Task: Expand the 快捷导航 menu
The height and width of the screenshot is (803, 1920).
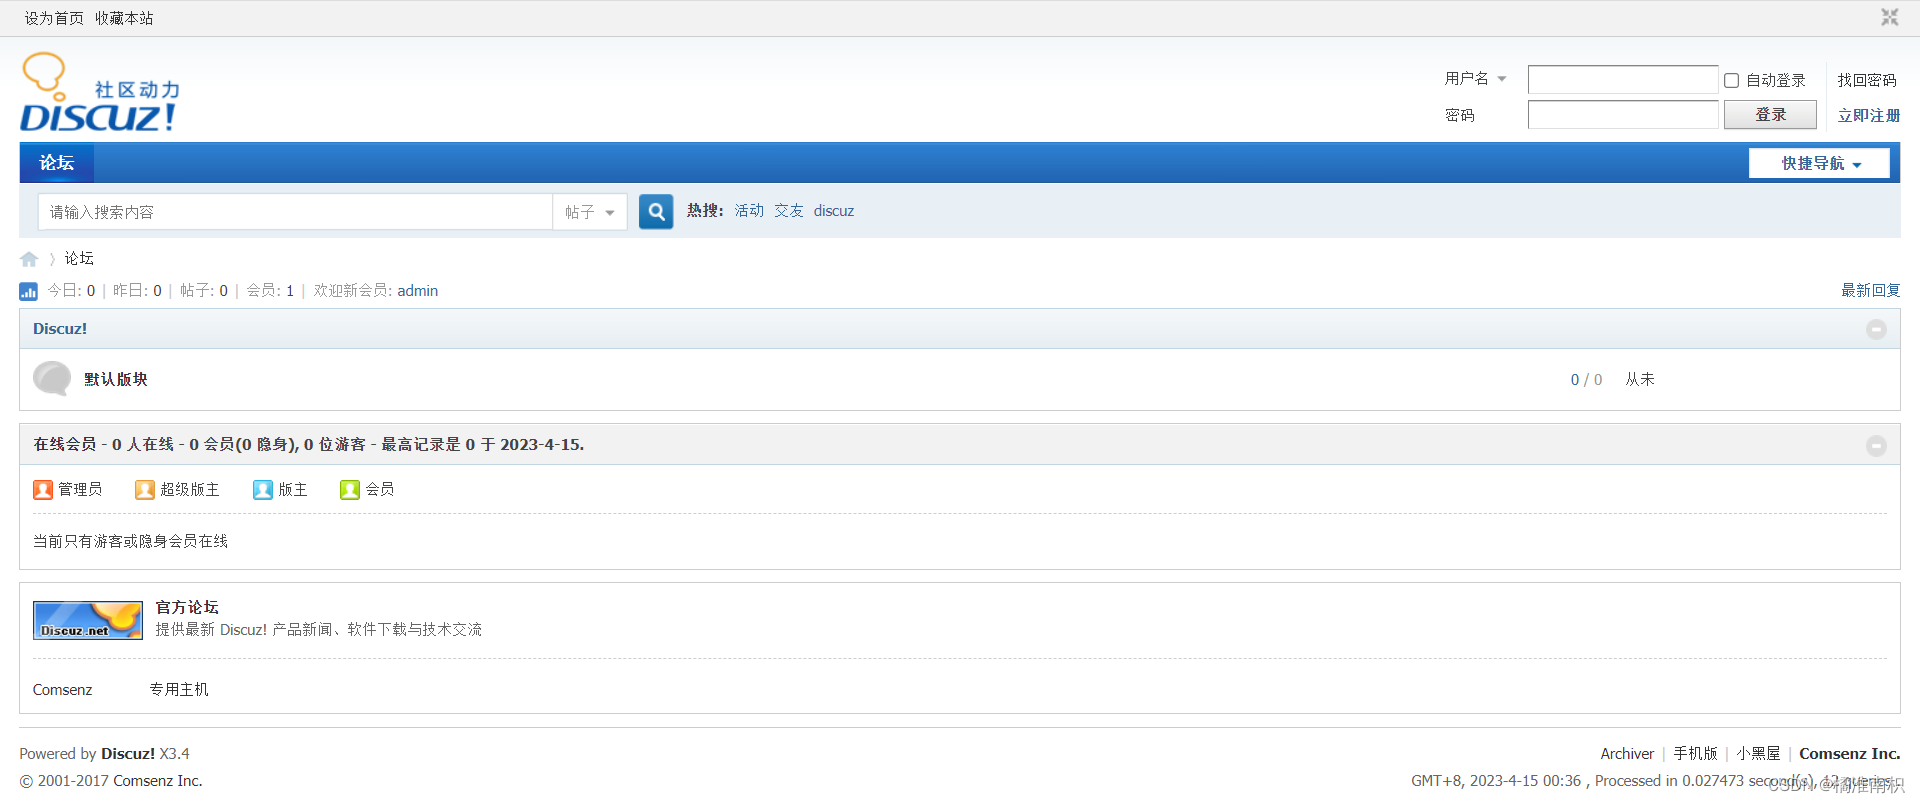Action: click(x=1819, y=163)
